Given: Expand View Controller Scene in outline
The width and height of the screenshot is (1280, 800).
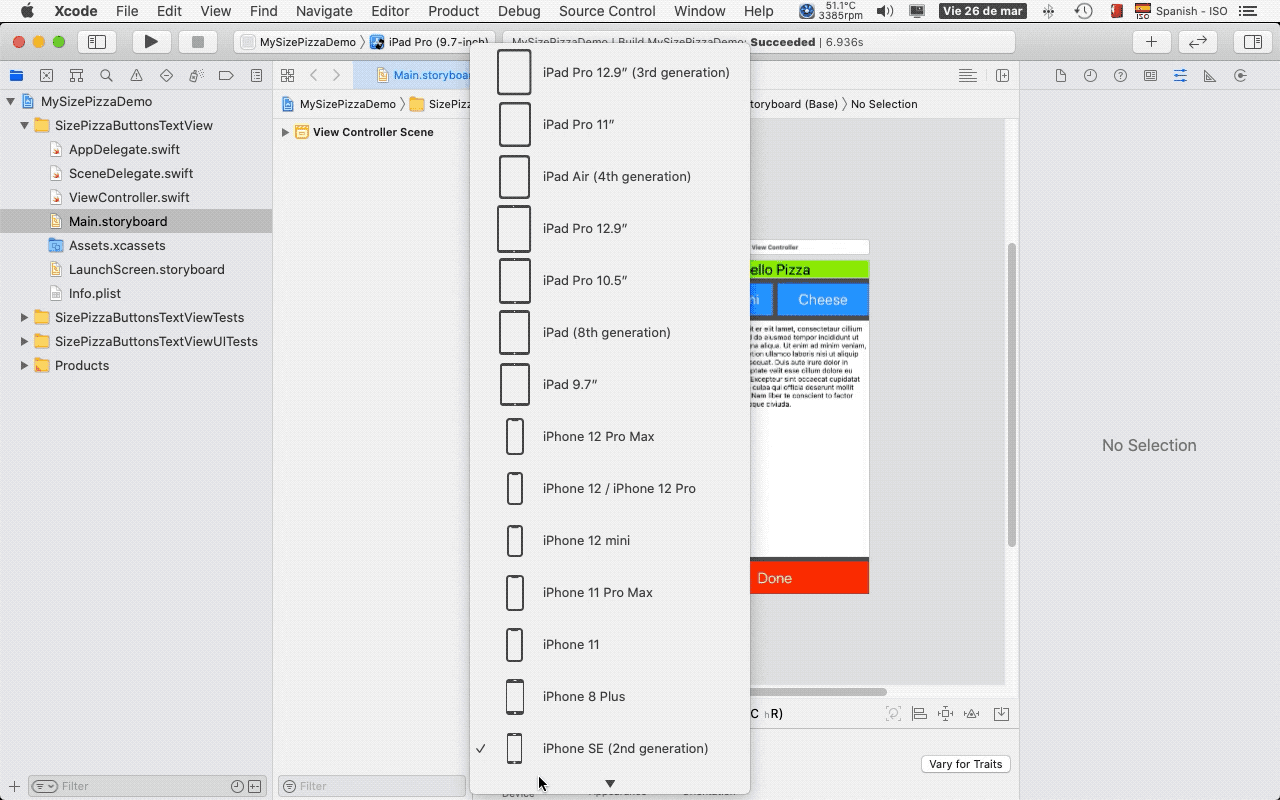Looking at the screenshot, I should click(x=285, y=132).
